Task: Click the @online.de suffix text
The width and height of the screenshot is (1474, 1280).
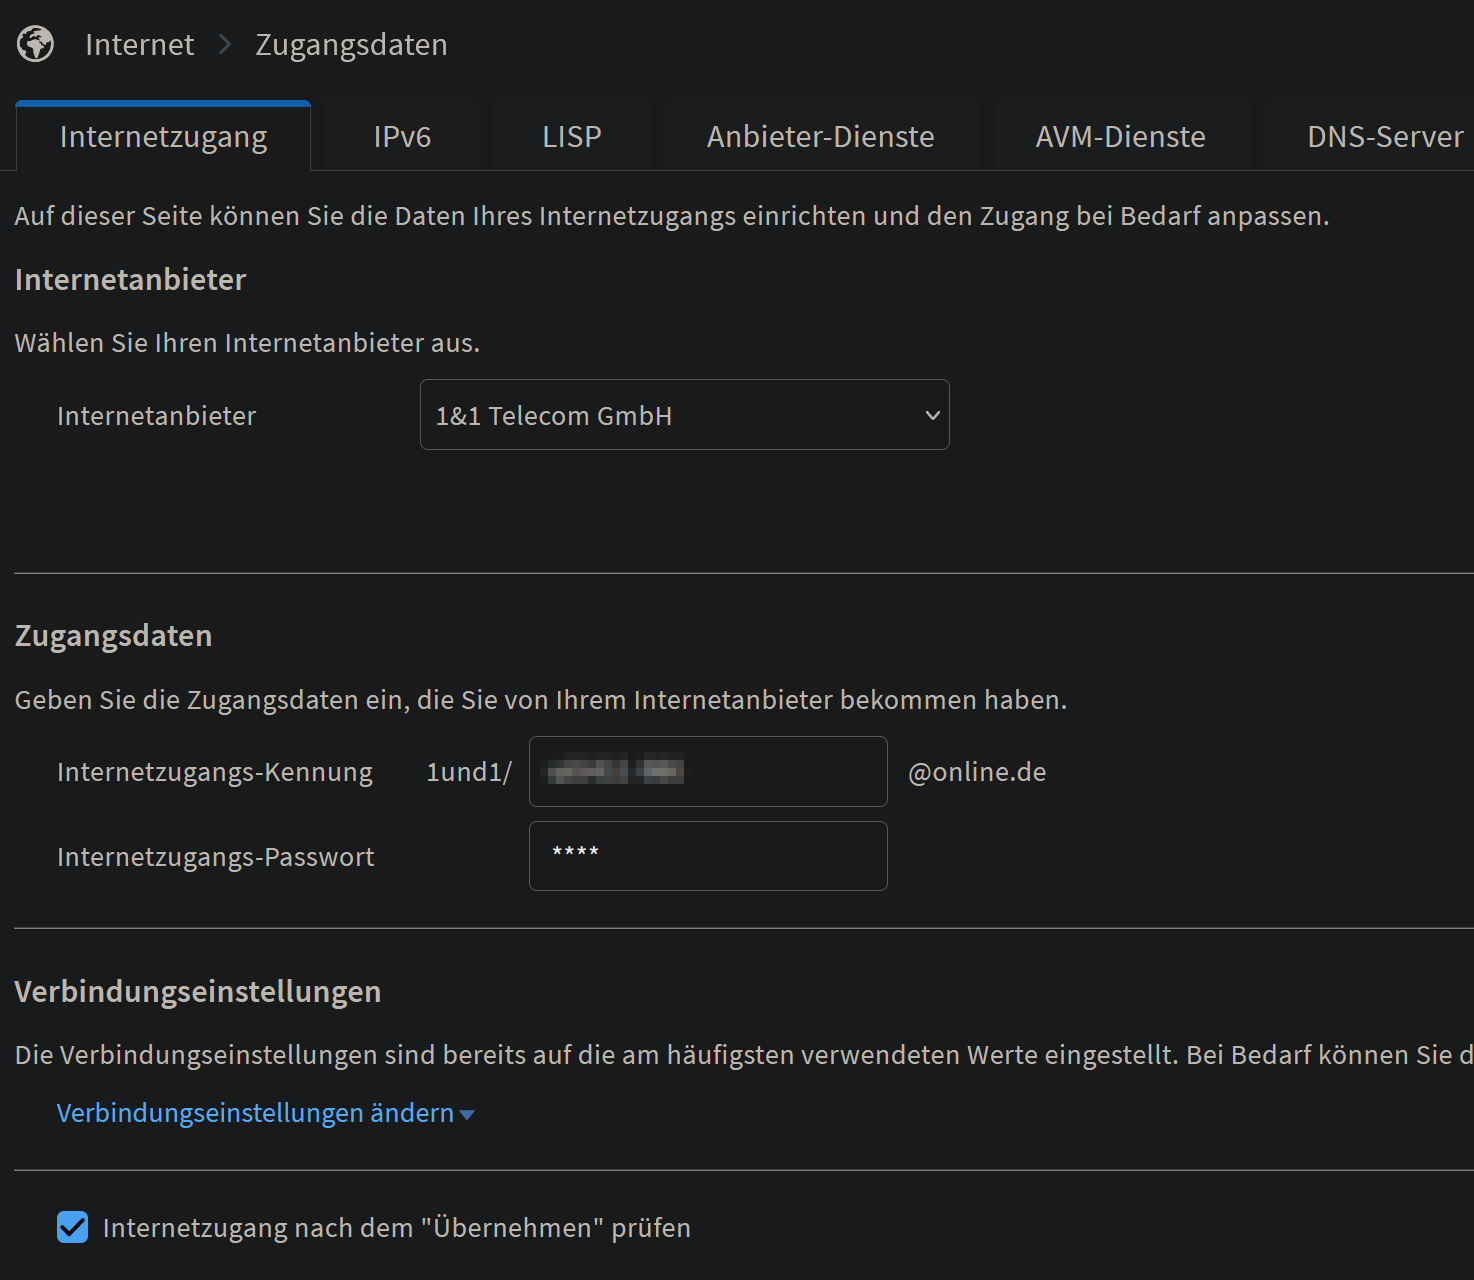Action: [976, 772]
